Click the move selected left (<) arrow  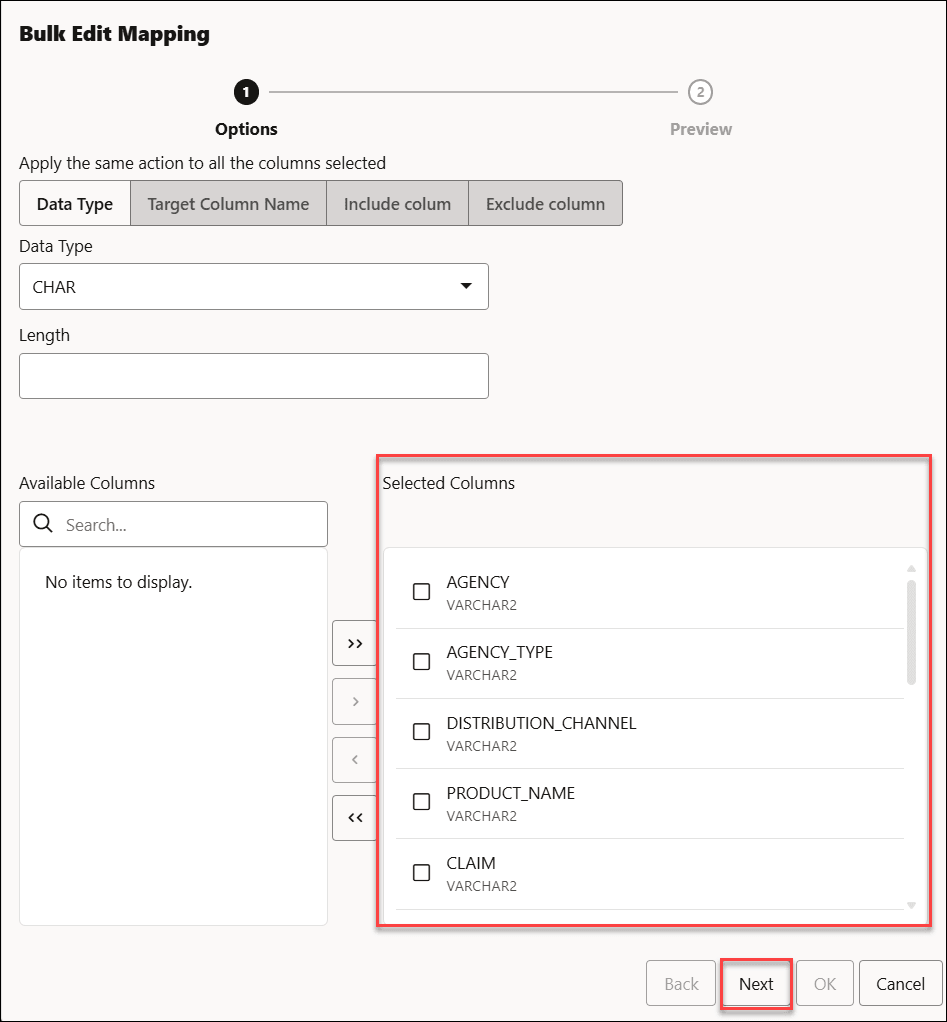(x=354, y=760)
